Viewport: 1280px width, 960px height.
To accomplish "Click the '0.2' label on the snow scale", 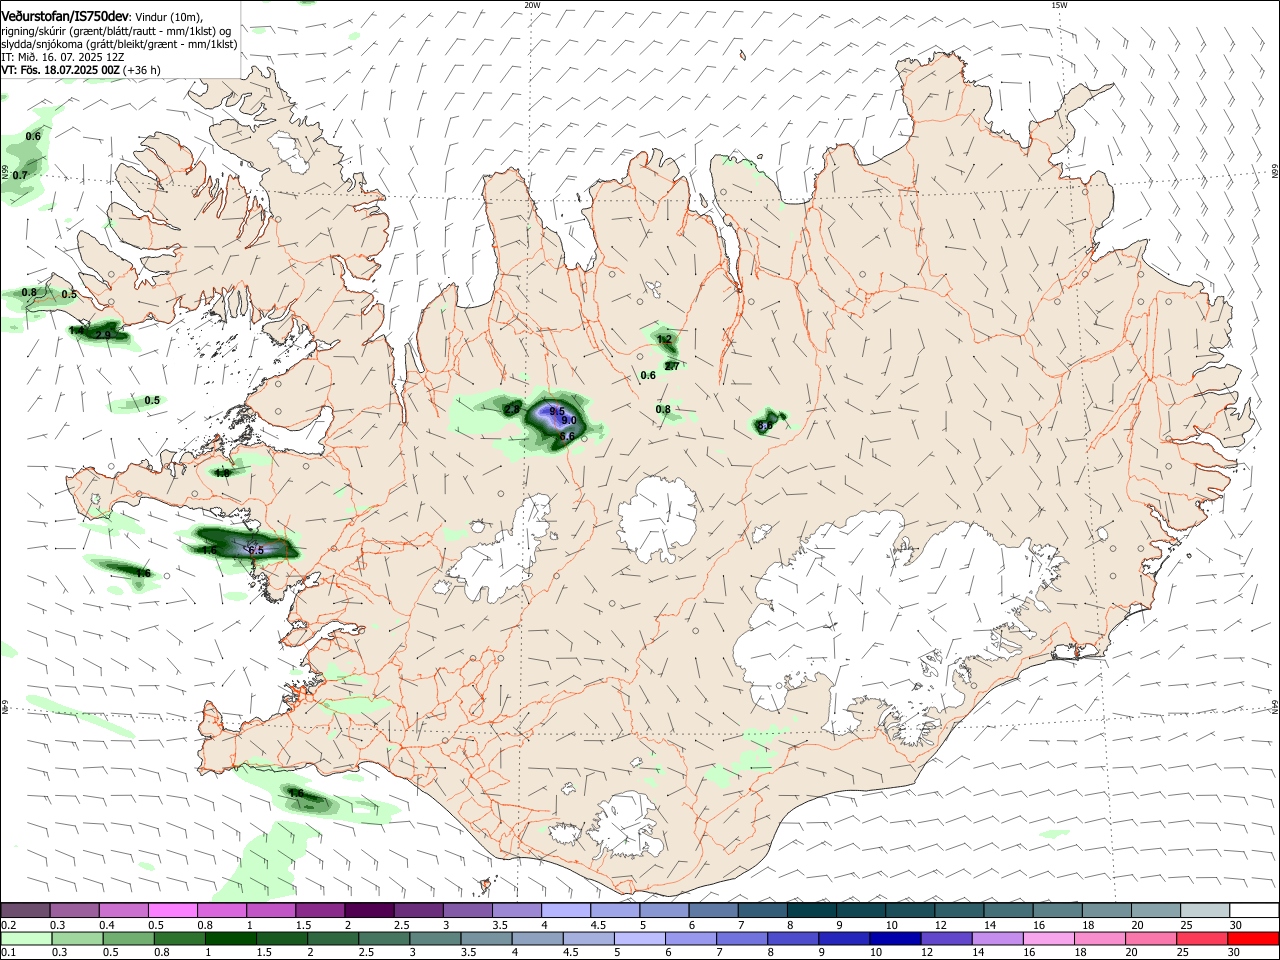I will coord(7,925).
